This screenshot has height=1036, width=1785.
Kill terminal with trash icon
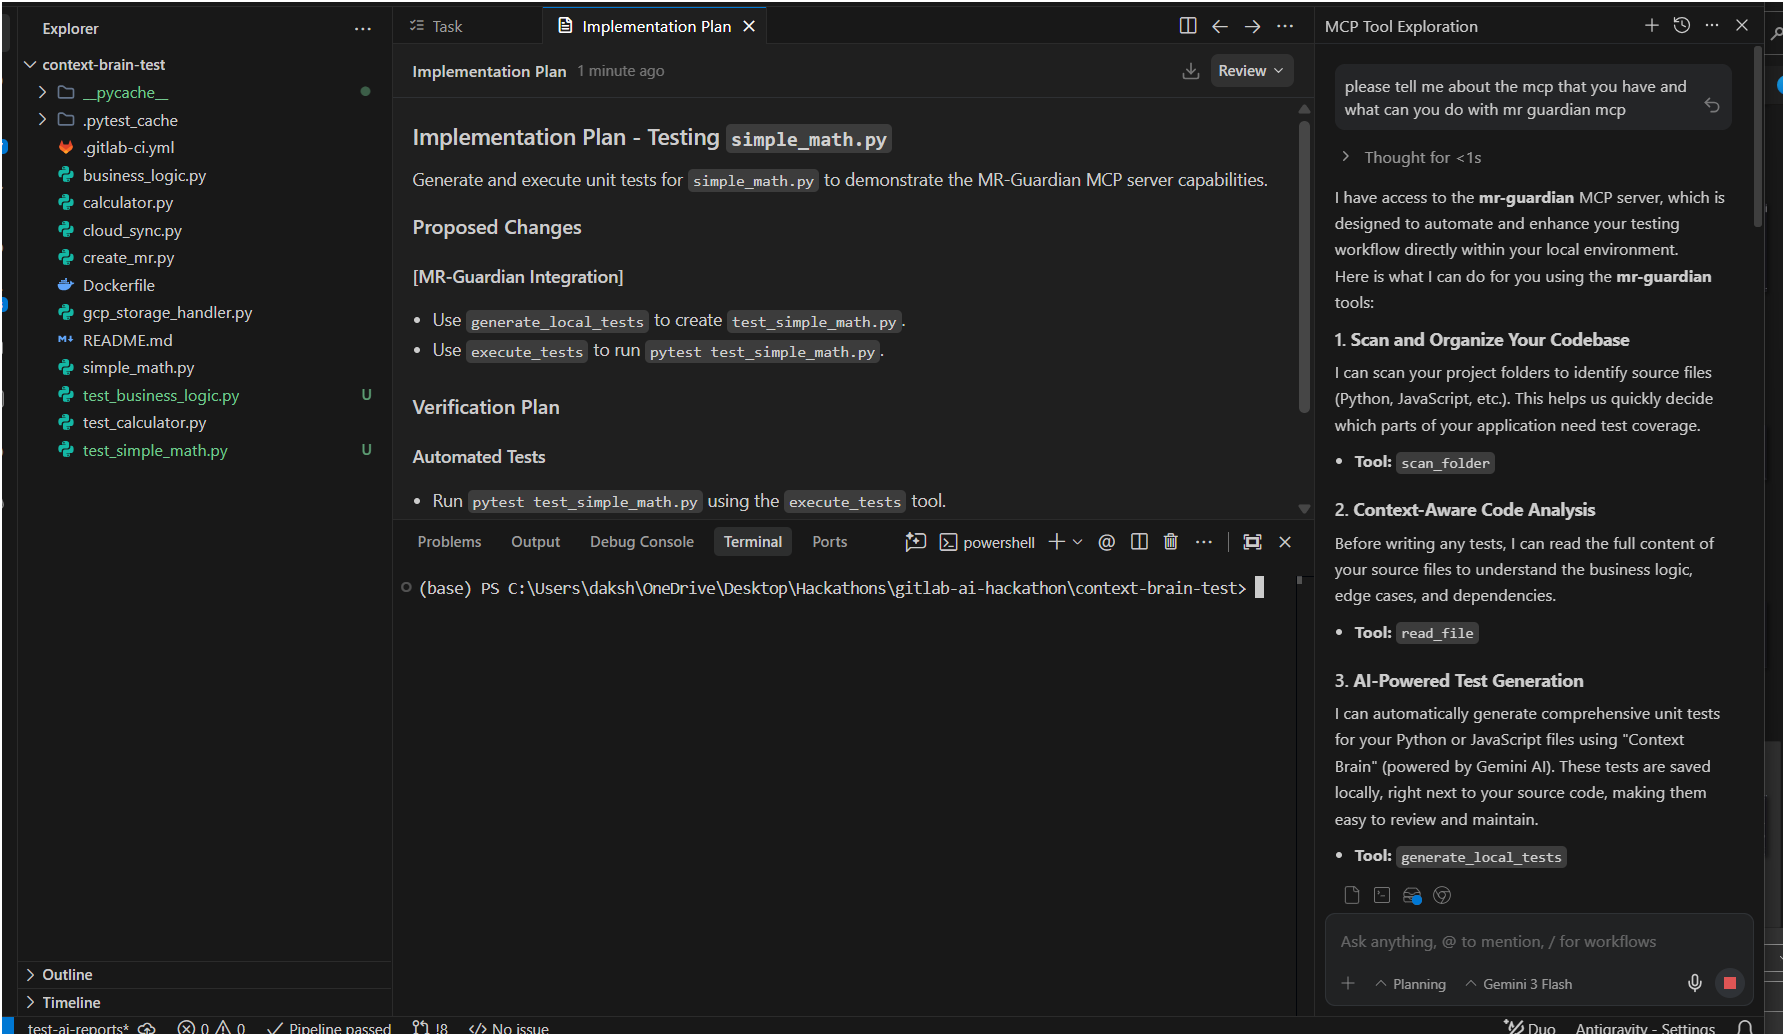[x=1171, y=542]
